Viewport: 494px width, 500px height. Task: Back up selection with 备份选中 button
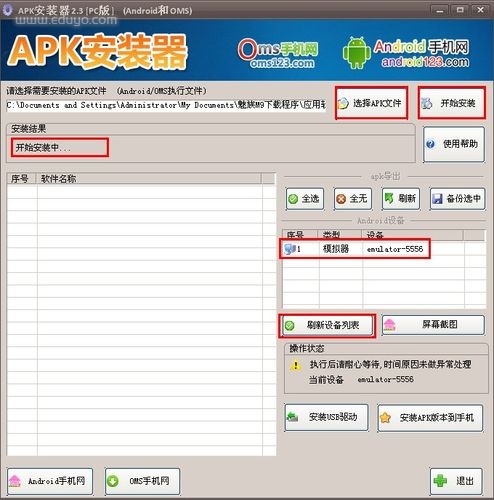click(x=457, y=199)
